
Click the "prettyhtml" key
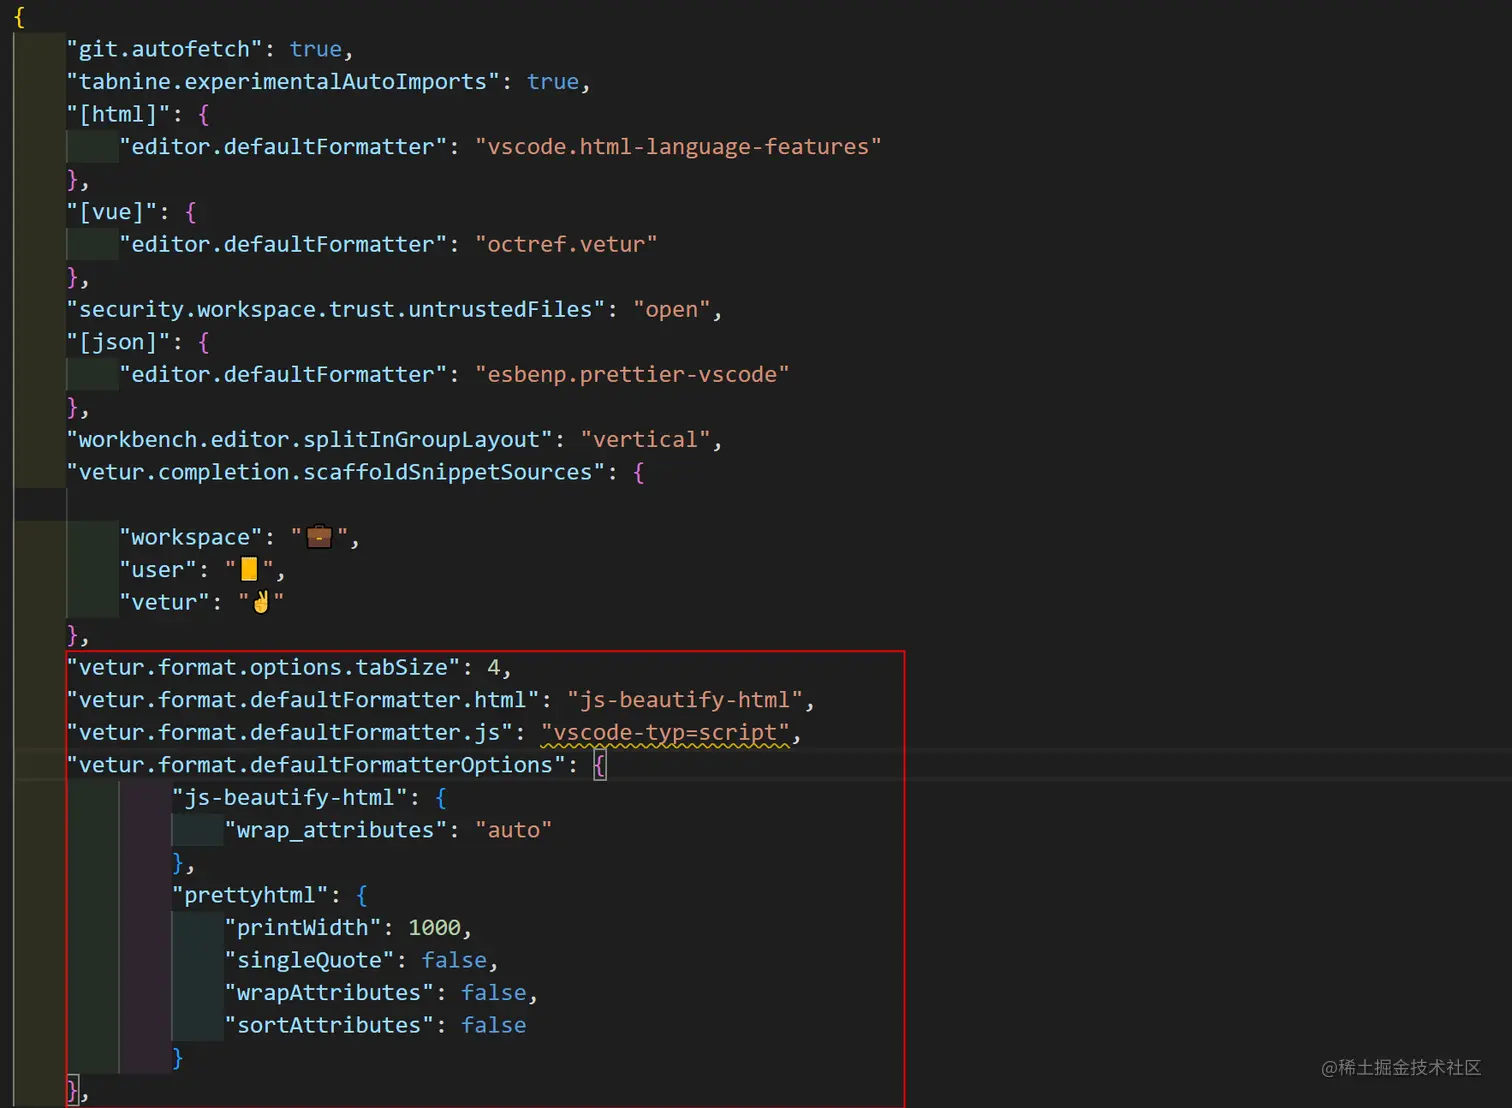(x=250, y=895)
